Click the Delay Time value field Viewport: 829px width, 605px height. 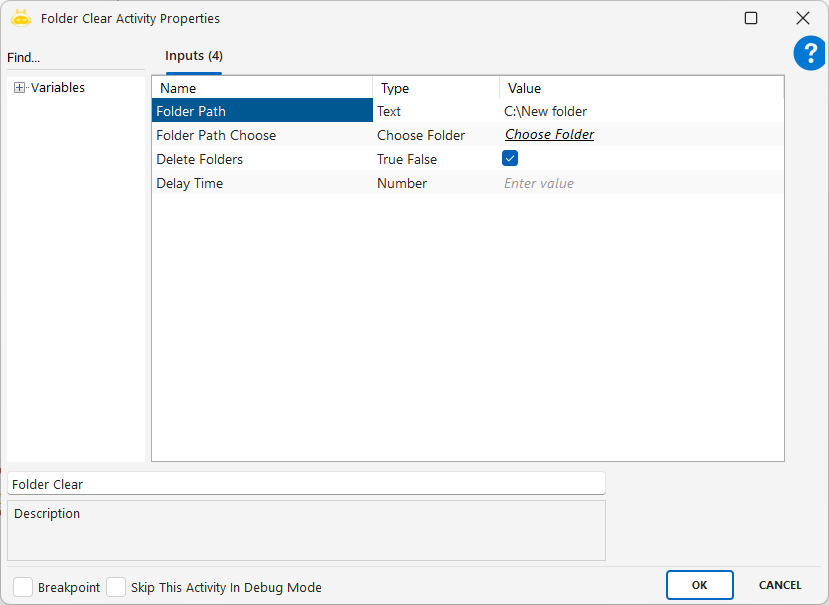(x=640, y=183)
